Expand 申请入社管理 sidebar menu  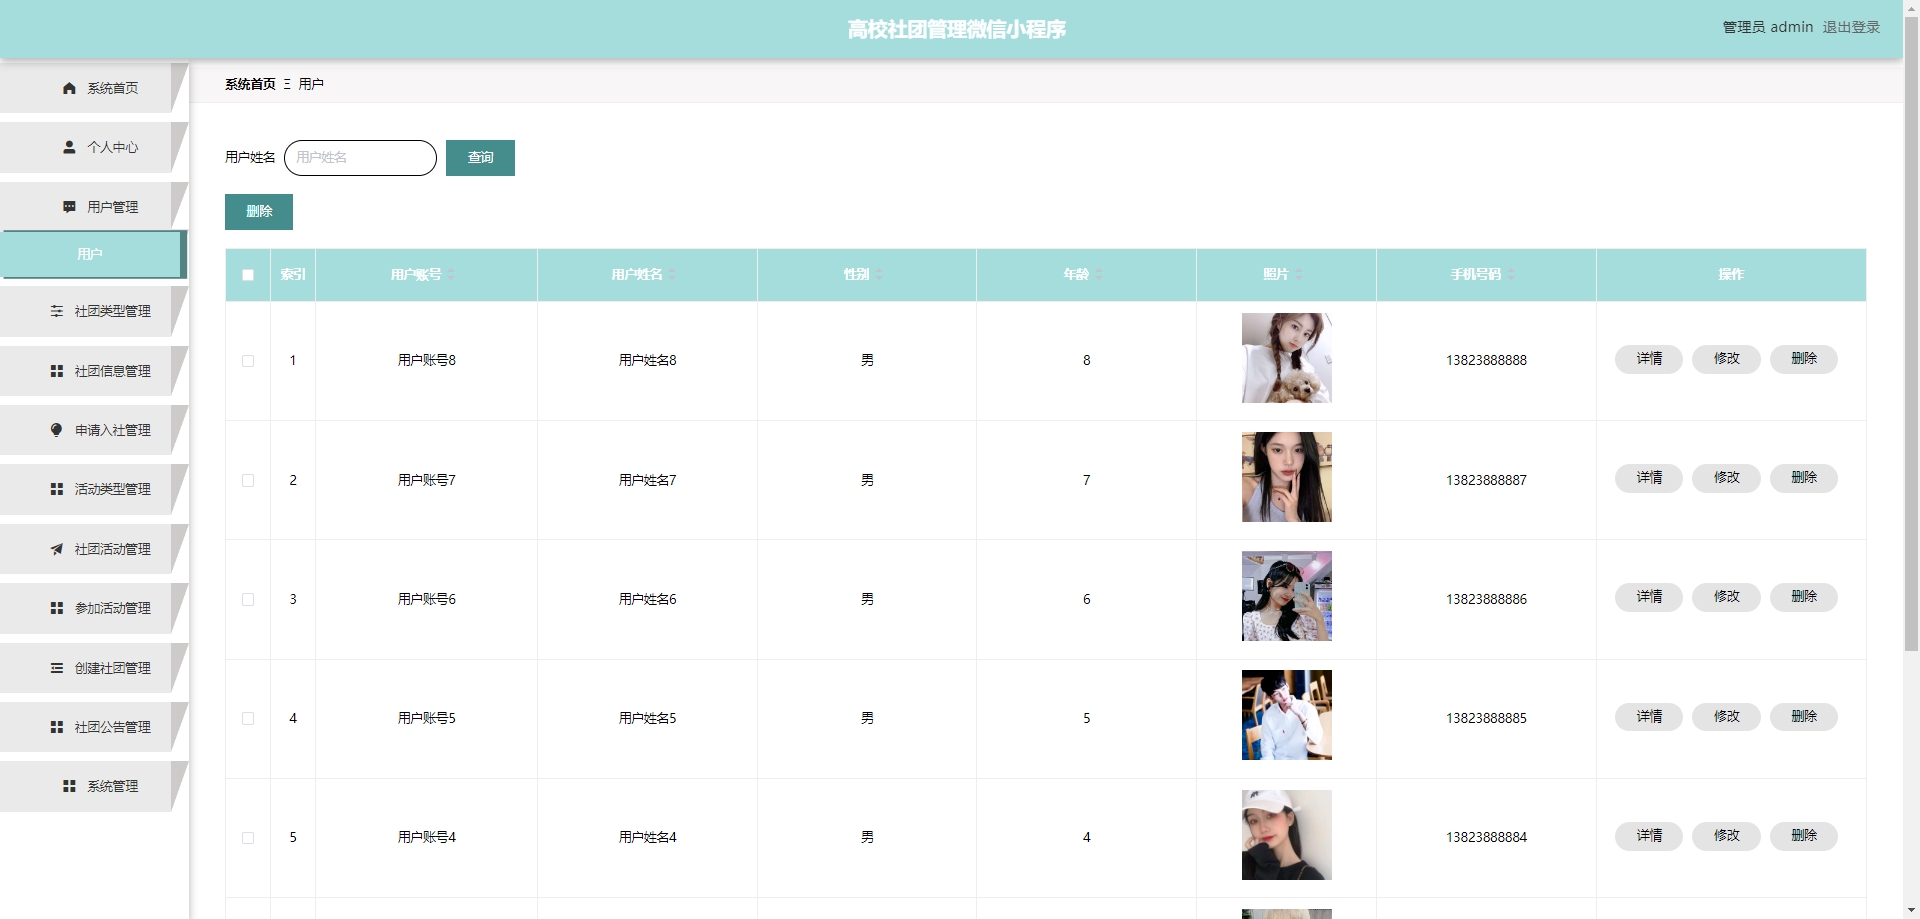[94, 430]
